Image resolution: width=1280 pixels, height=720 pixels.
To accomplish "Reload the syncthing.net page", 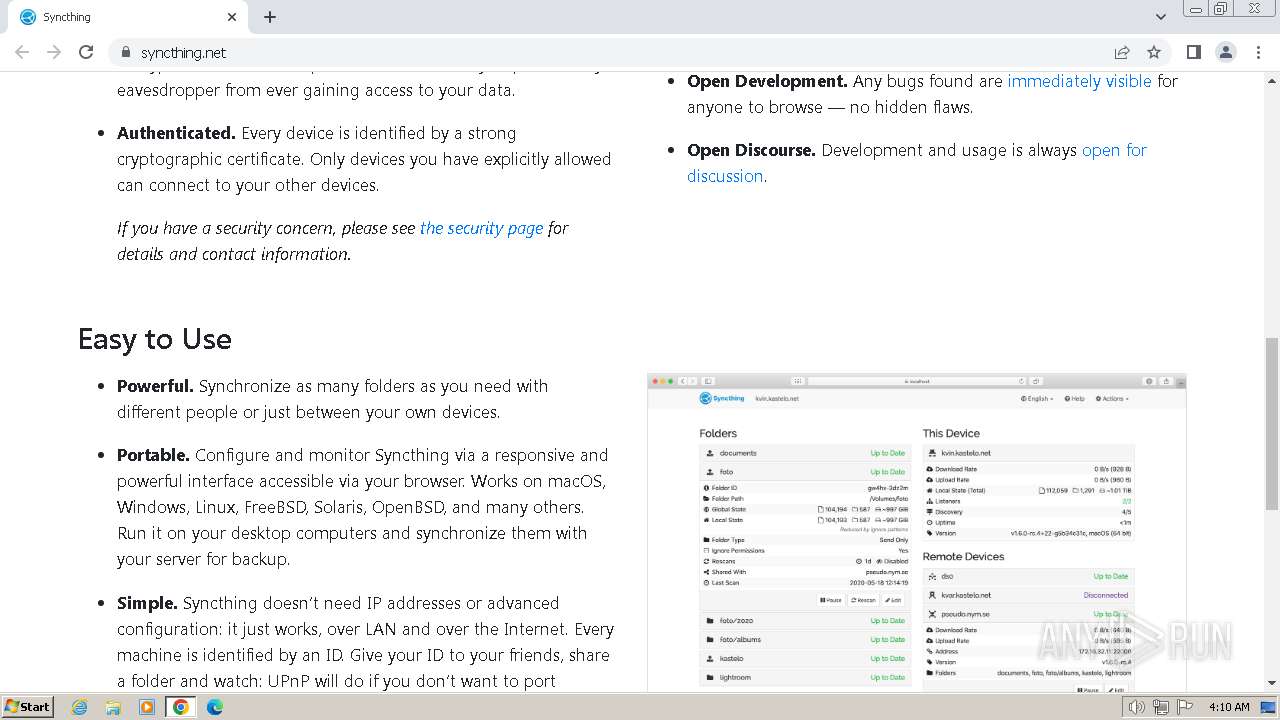I will tap(86, 52).
